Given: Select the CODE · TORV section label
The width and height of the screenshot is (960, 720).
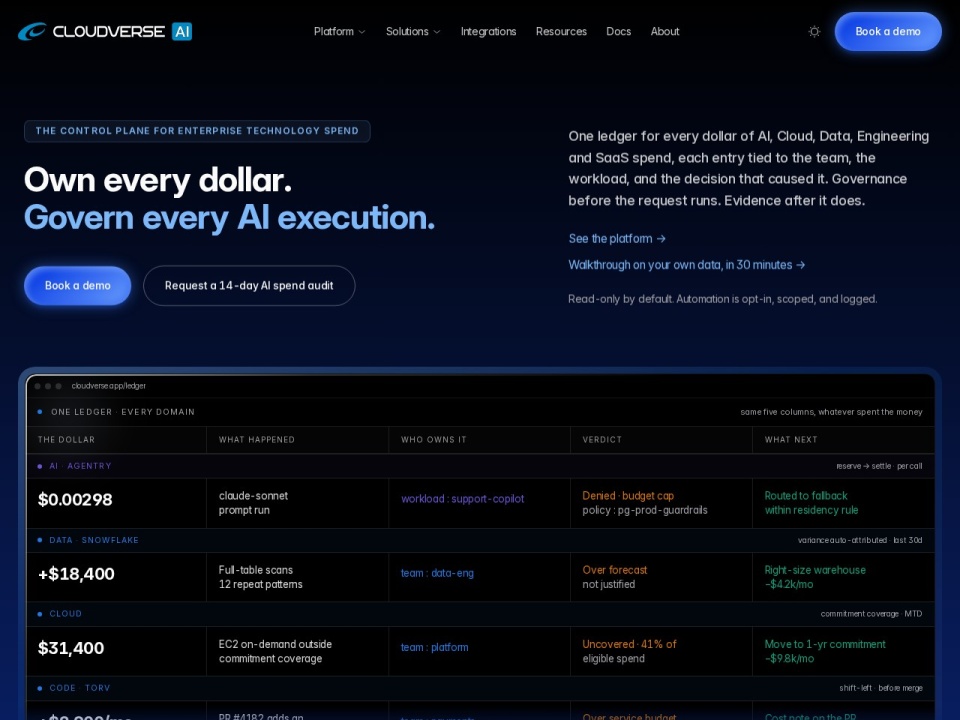Looking at the screenshot, I should [x=80, y=688].
